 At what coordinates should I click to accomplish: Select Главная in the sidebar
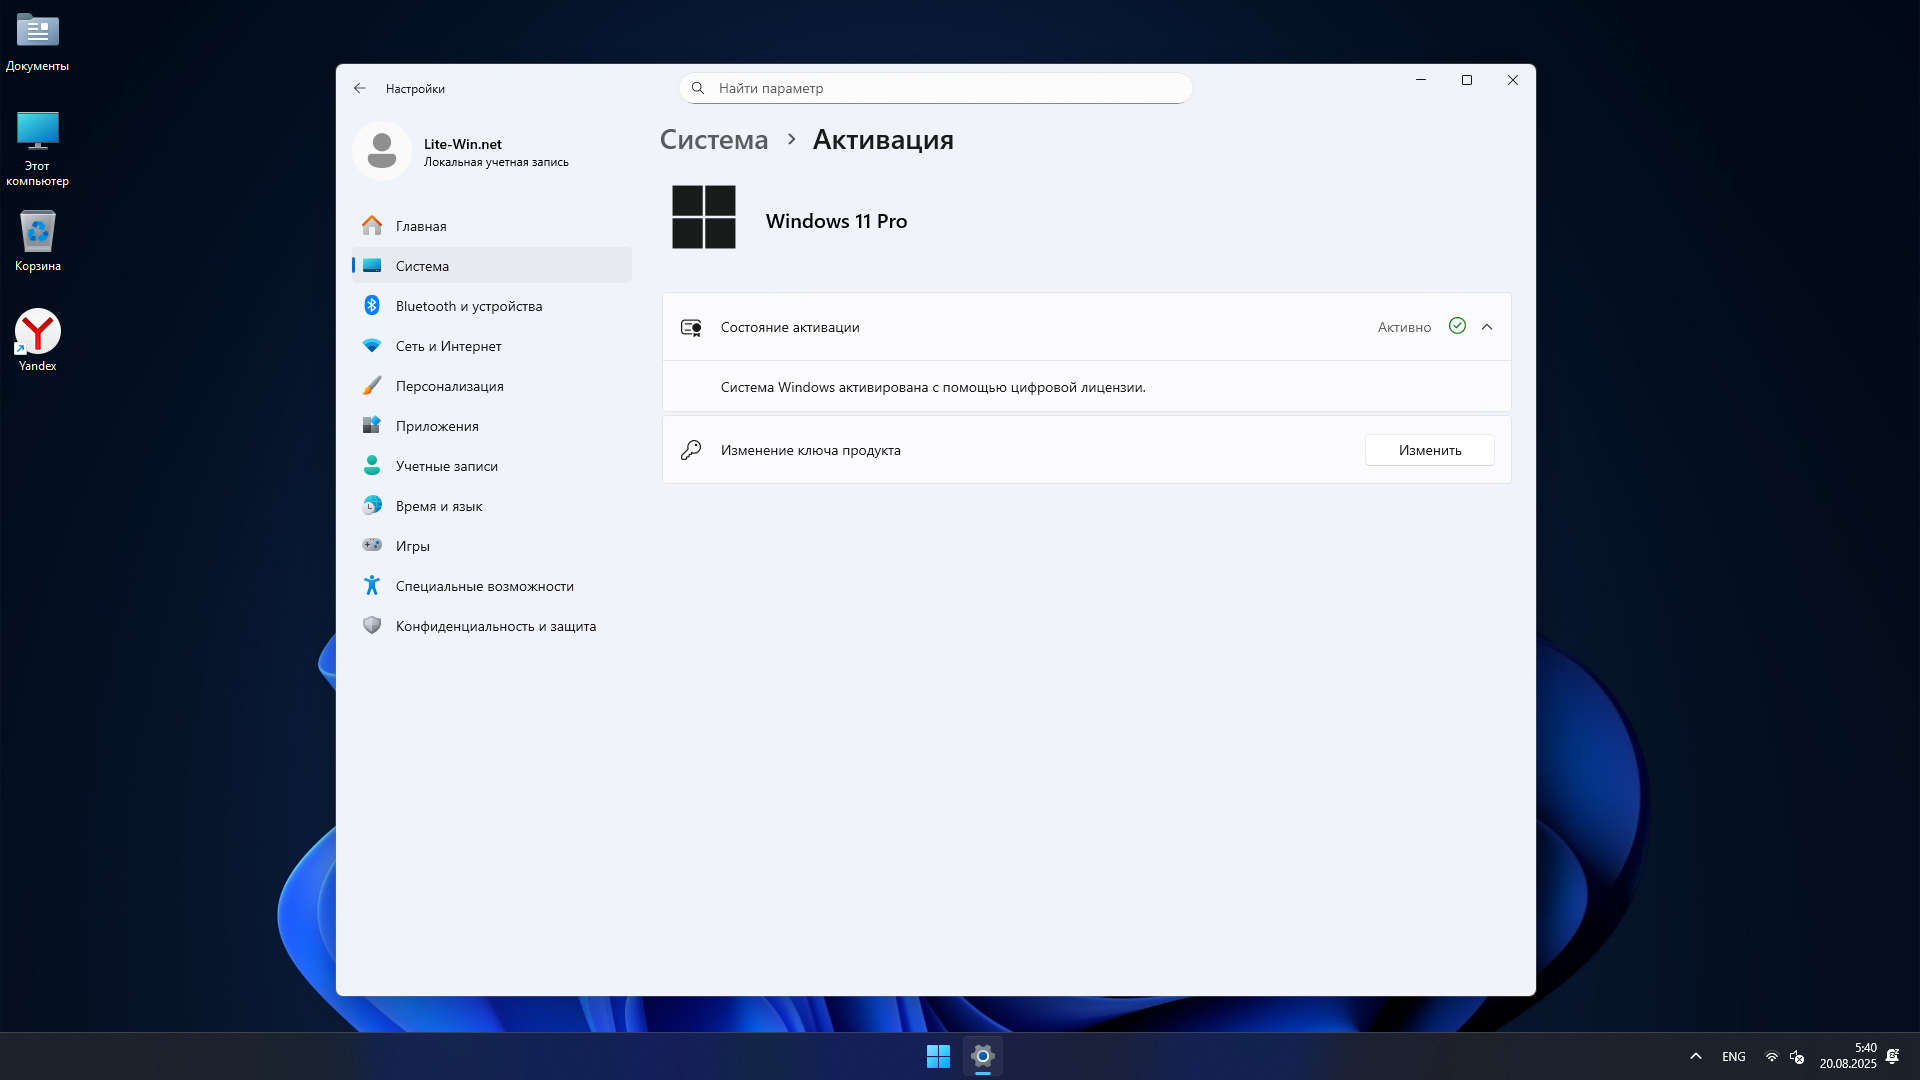(421, 226)
